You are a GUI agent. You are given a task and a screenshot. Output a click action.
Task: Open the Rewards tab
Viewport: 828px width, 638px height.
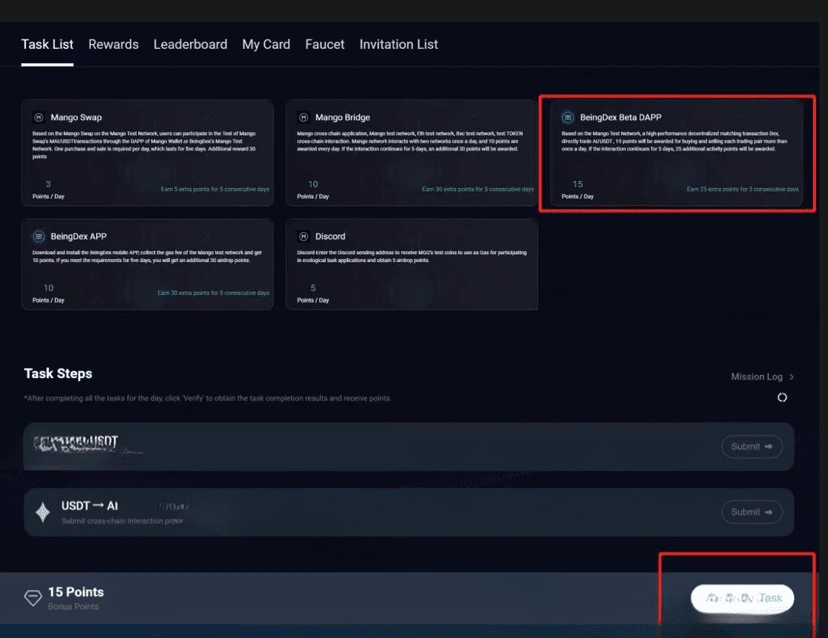pos(113,44)
